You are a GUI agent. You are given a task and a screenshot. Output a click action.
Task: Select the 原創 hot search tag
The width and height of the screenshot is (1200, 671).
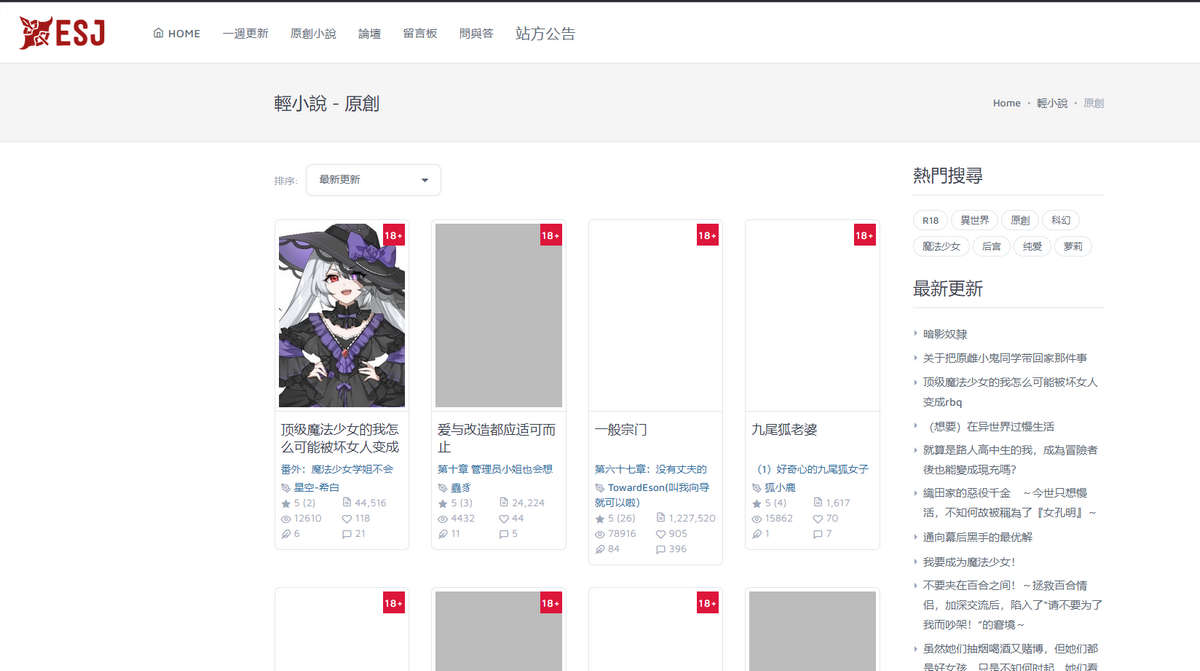click(x=1019, y=220)
